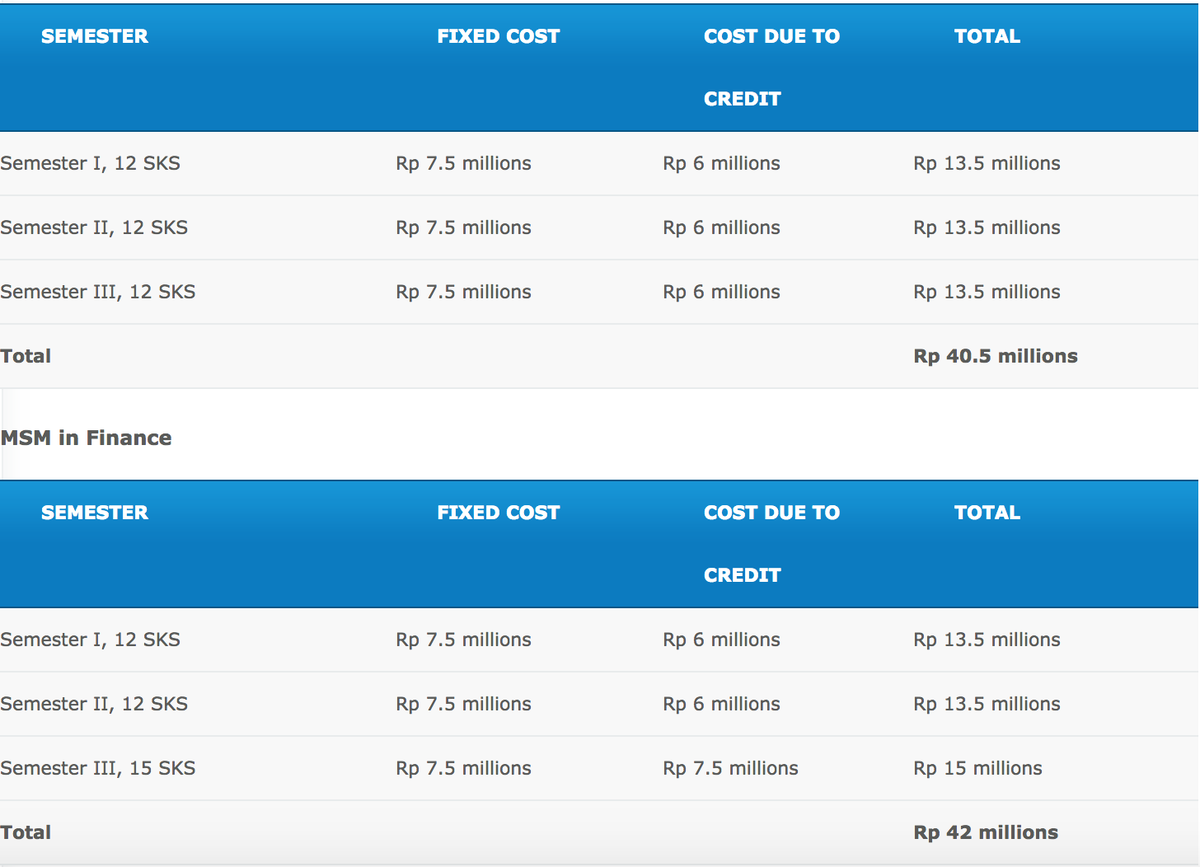Click SEMESTER header in MSM in Finance table
The height and width of the screenshot is (867, 1200).
coord(94,512)
